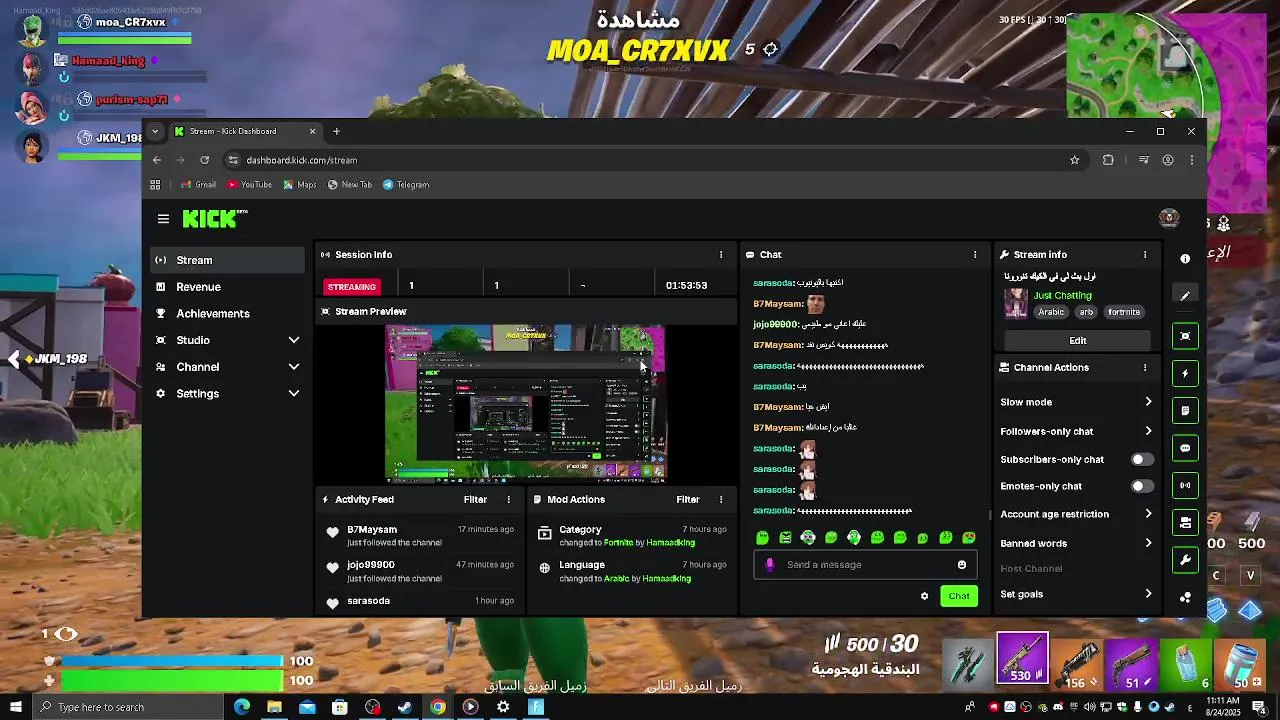Toggle the channel actions widget icon
The width and height of the screenshot is (1280, 720).
pos(1185,522)
